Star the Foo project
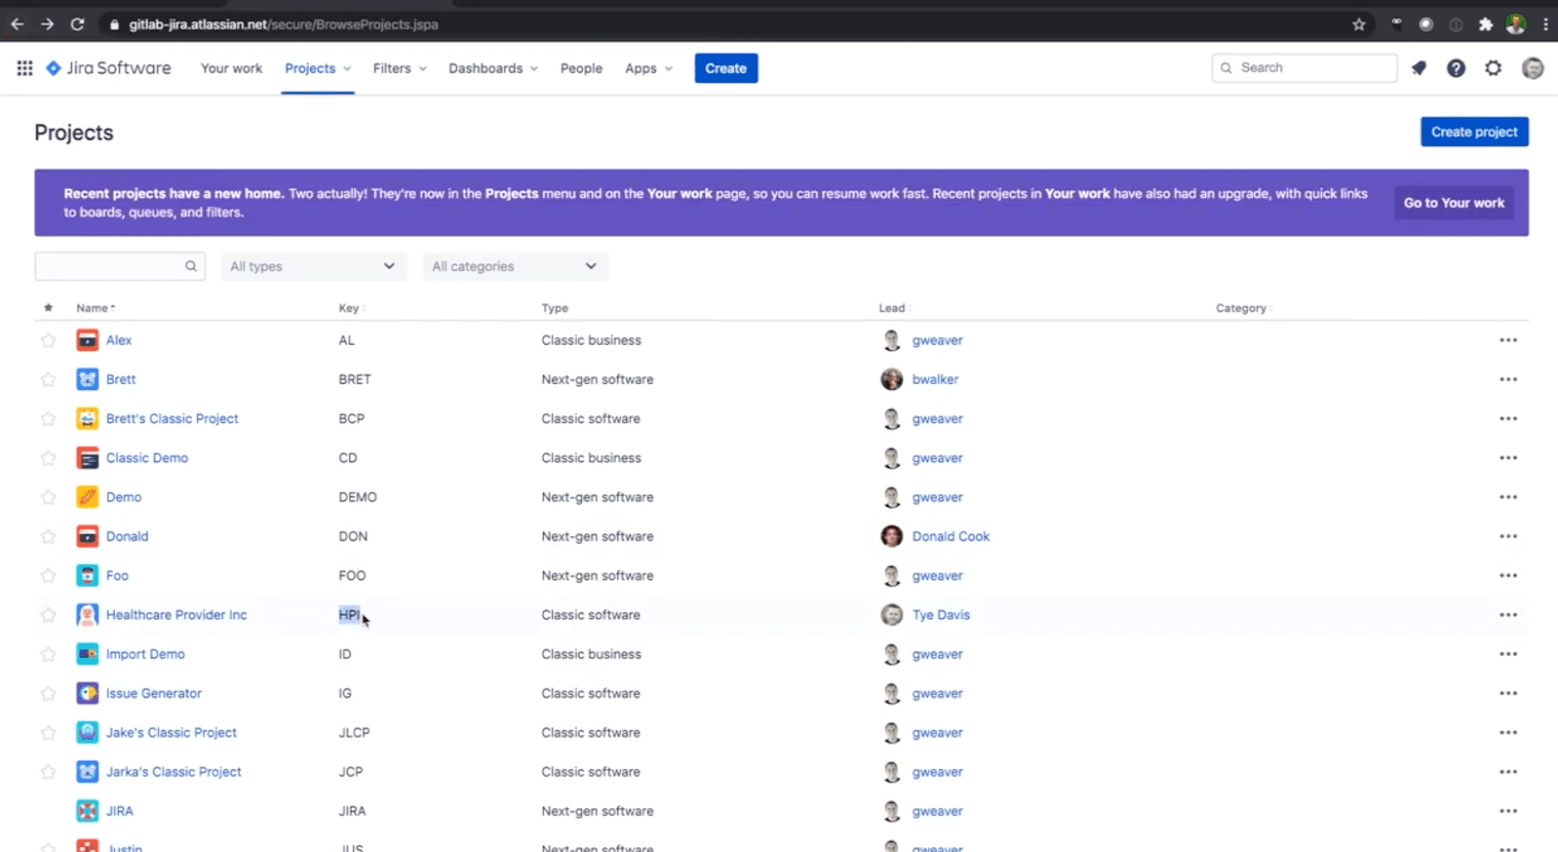The width and height of the screenshot is (1558, 852). [x=47, y=575]
